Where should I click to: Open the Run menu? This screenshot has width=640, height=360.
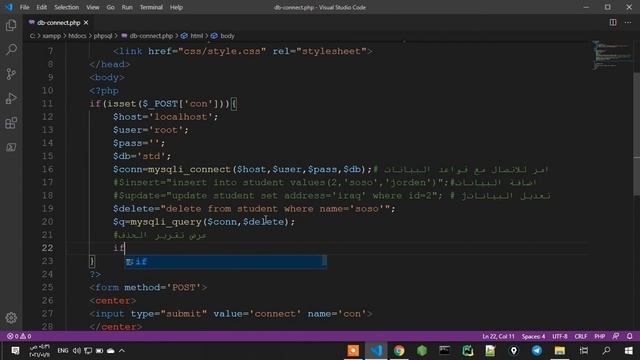(127, 7)
